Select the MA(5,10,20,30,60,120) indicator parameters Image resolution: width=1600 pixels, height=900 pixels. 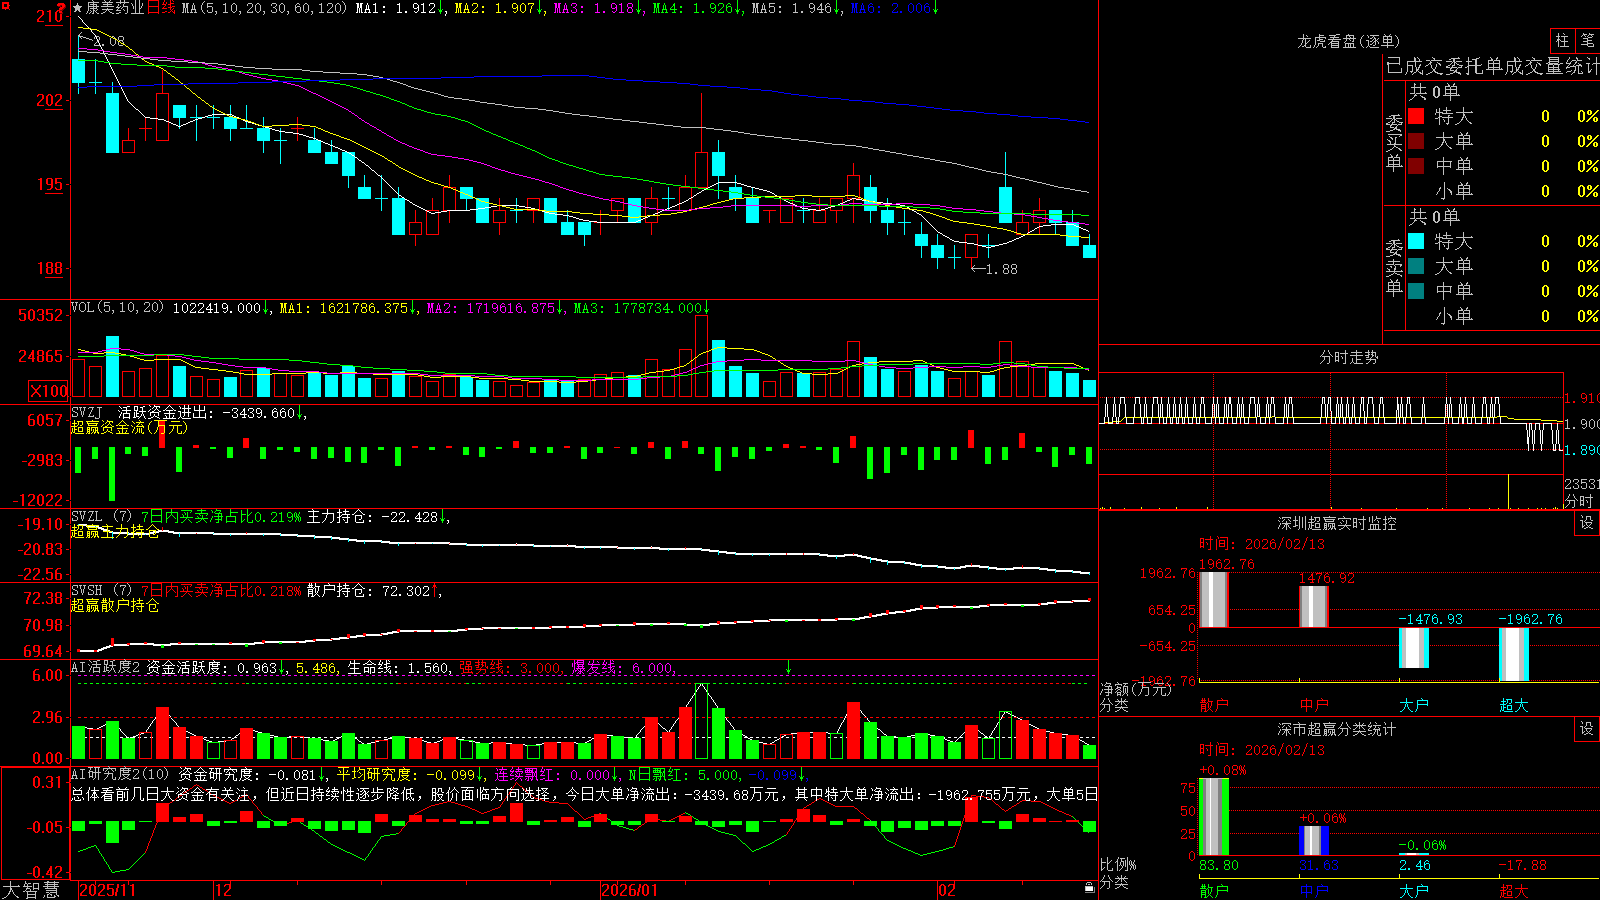coord(265,8)
